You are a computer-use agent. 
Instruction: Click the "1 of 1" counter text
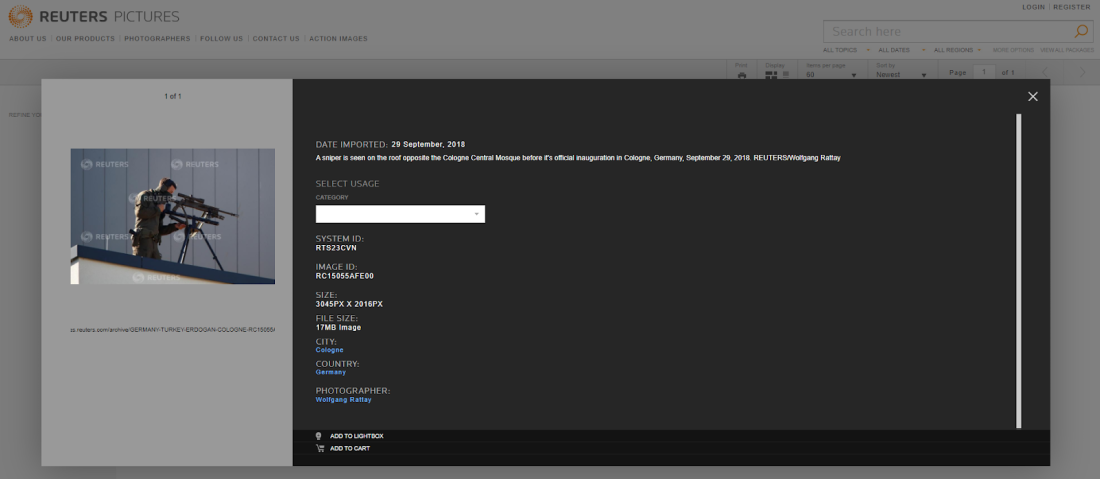click(173, 96)
